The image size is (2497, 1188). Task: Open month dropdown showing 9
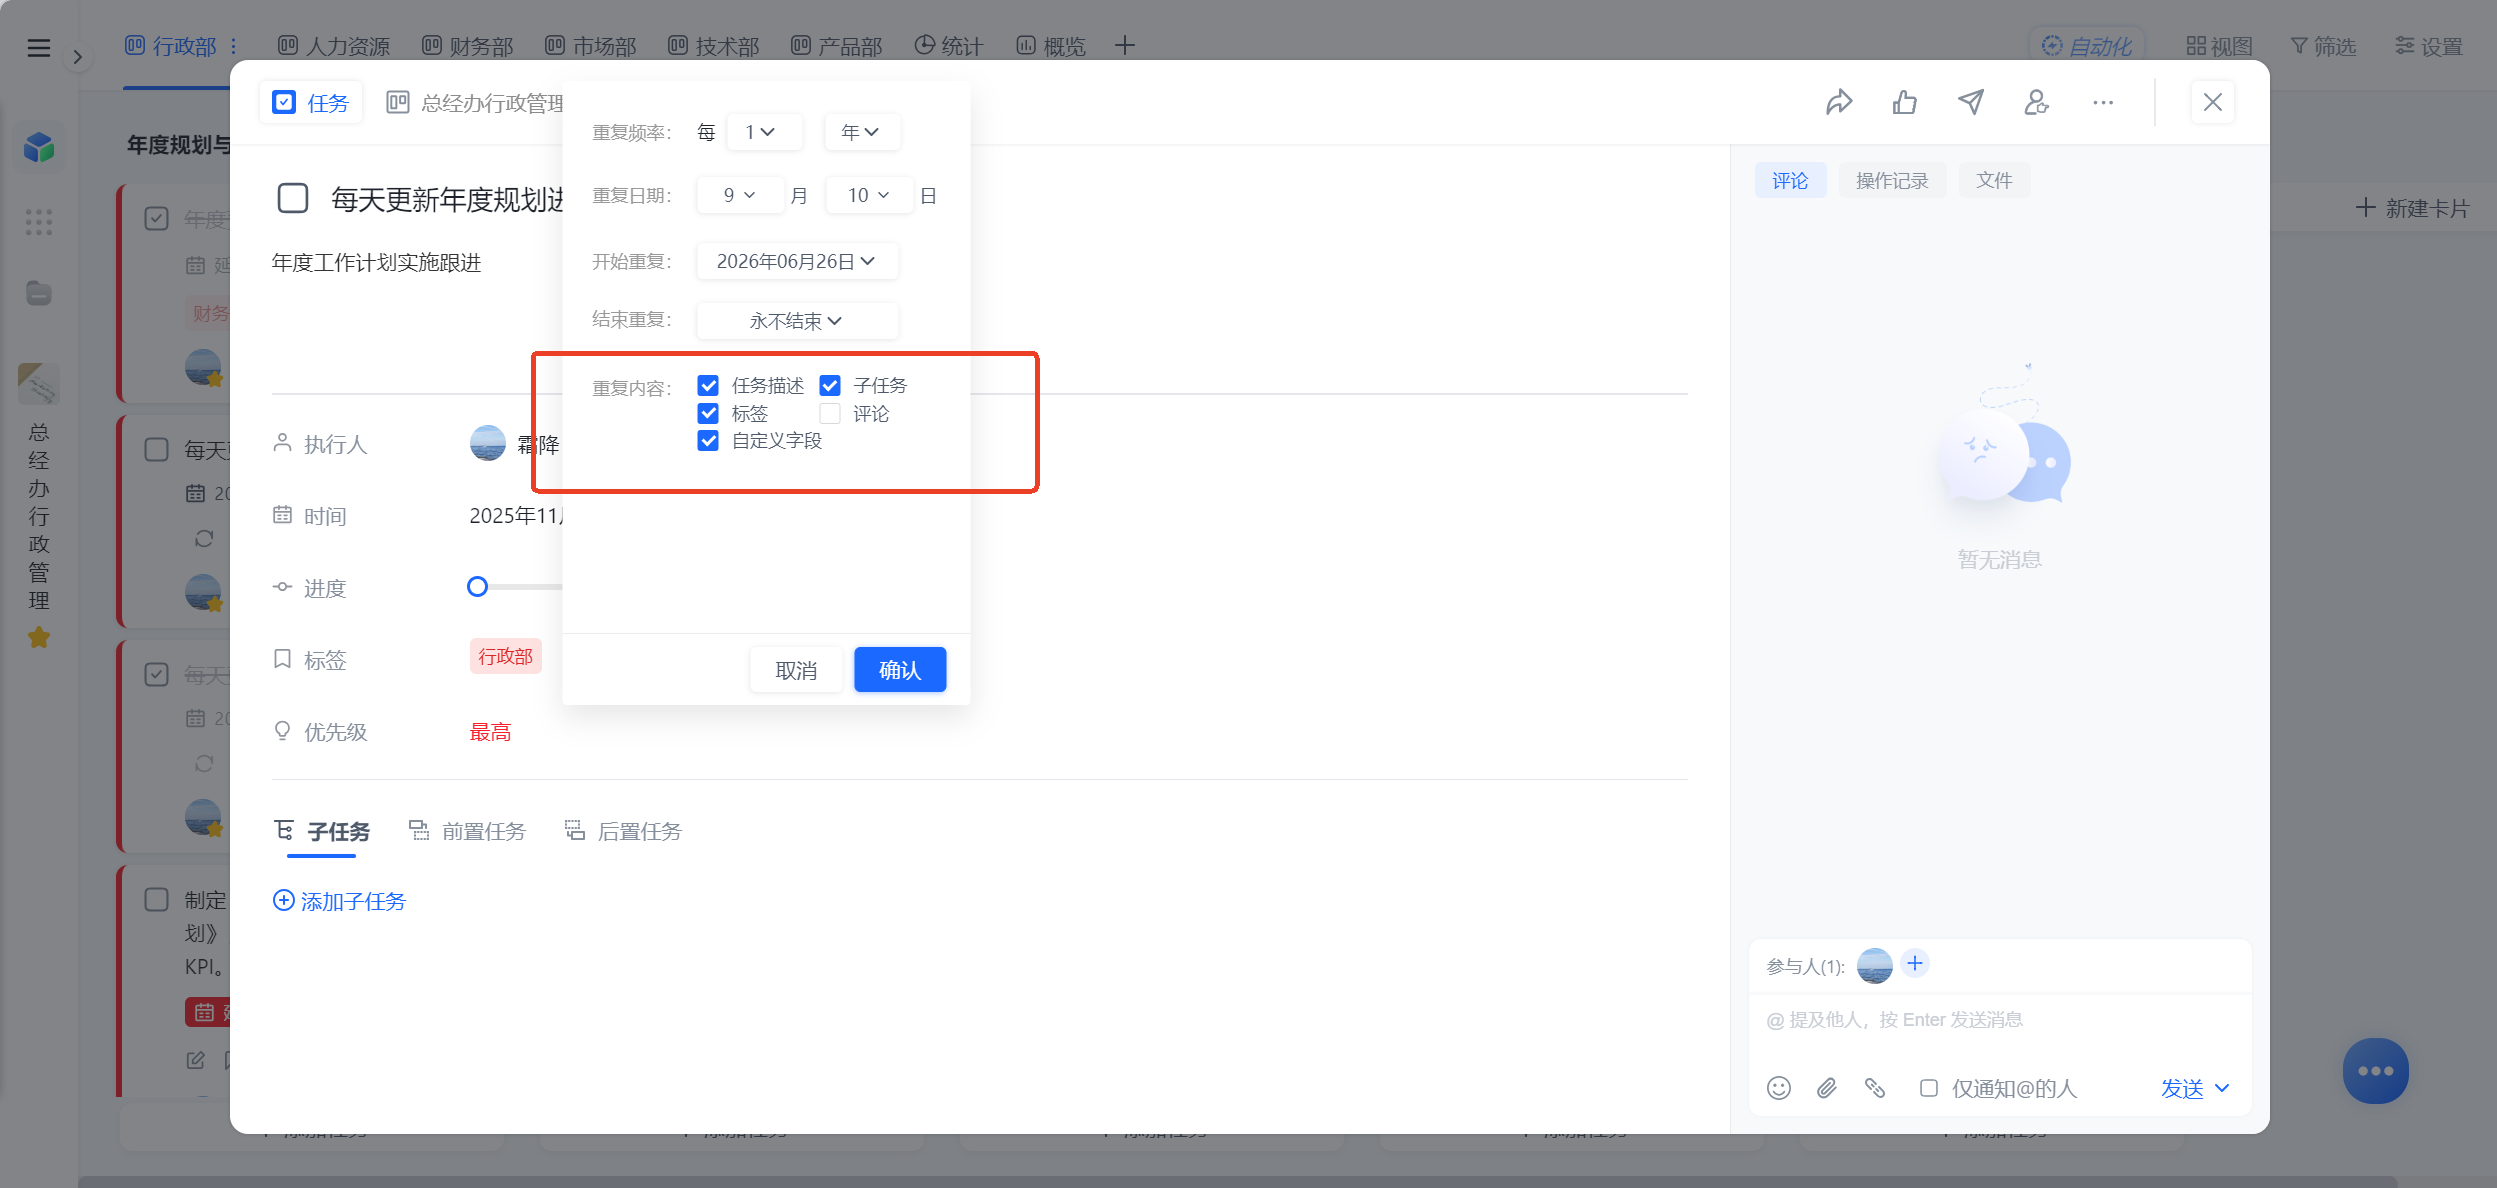(x=740, y=195)
